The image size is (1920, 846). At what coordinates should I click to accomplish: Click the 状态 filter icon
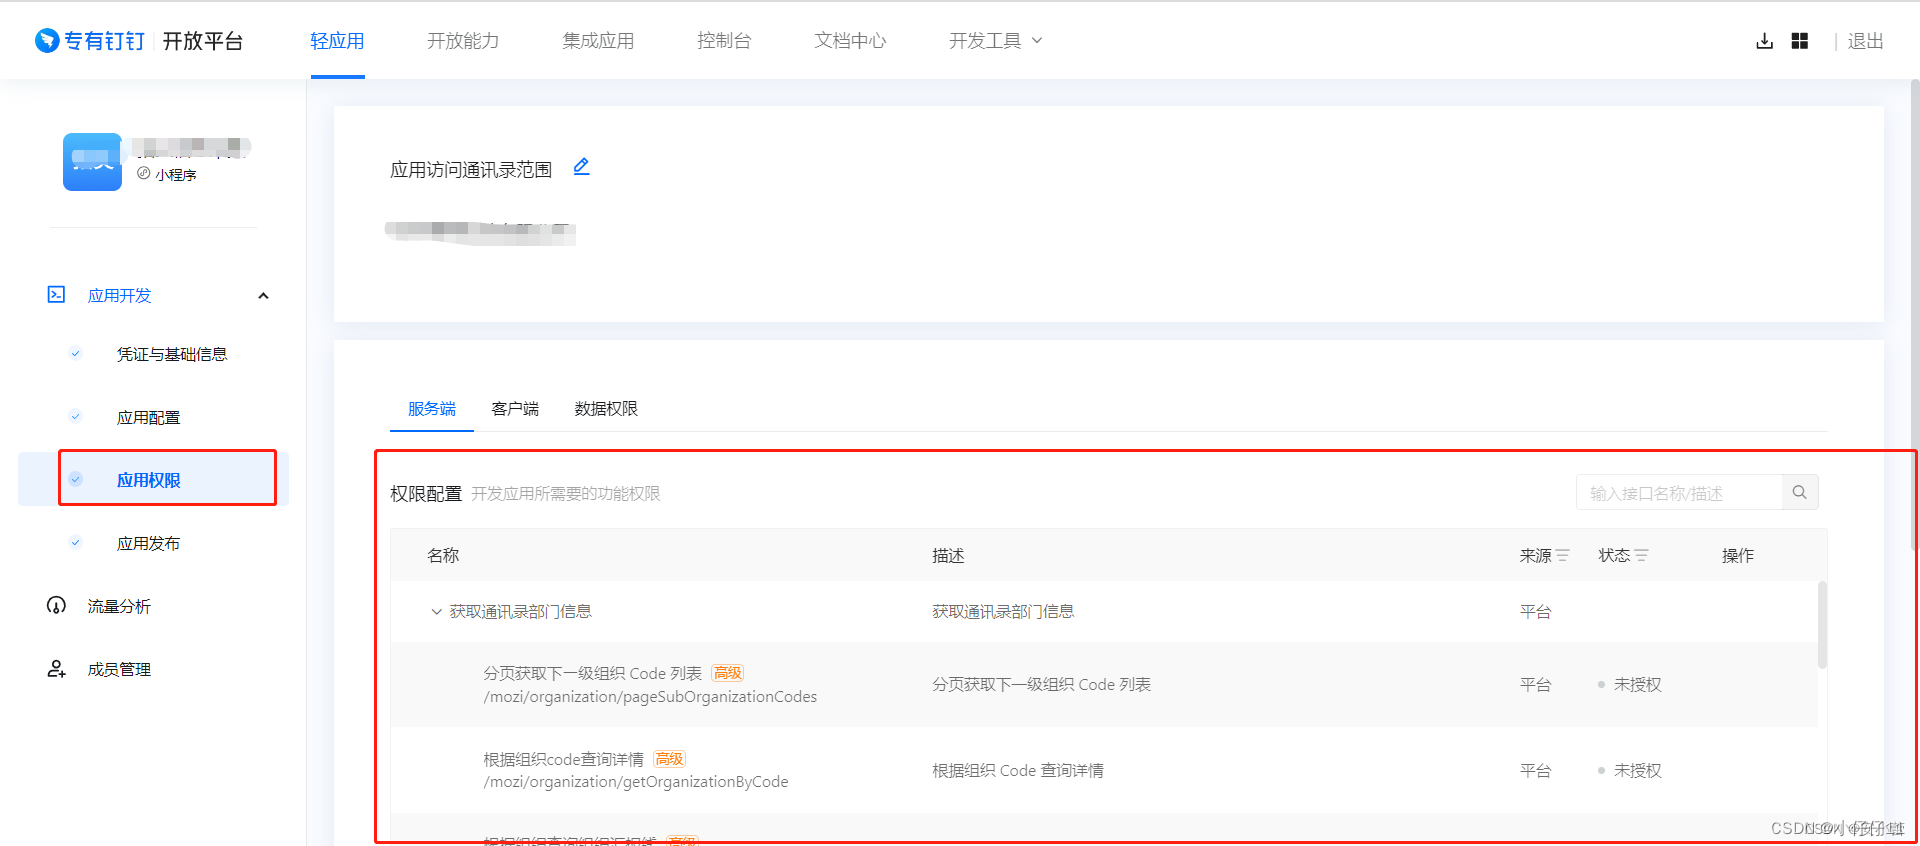[x=1641, y=555]
